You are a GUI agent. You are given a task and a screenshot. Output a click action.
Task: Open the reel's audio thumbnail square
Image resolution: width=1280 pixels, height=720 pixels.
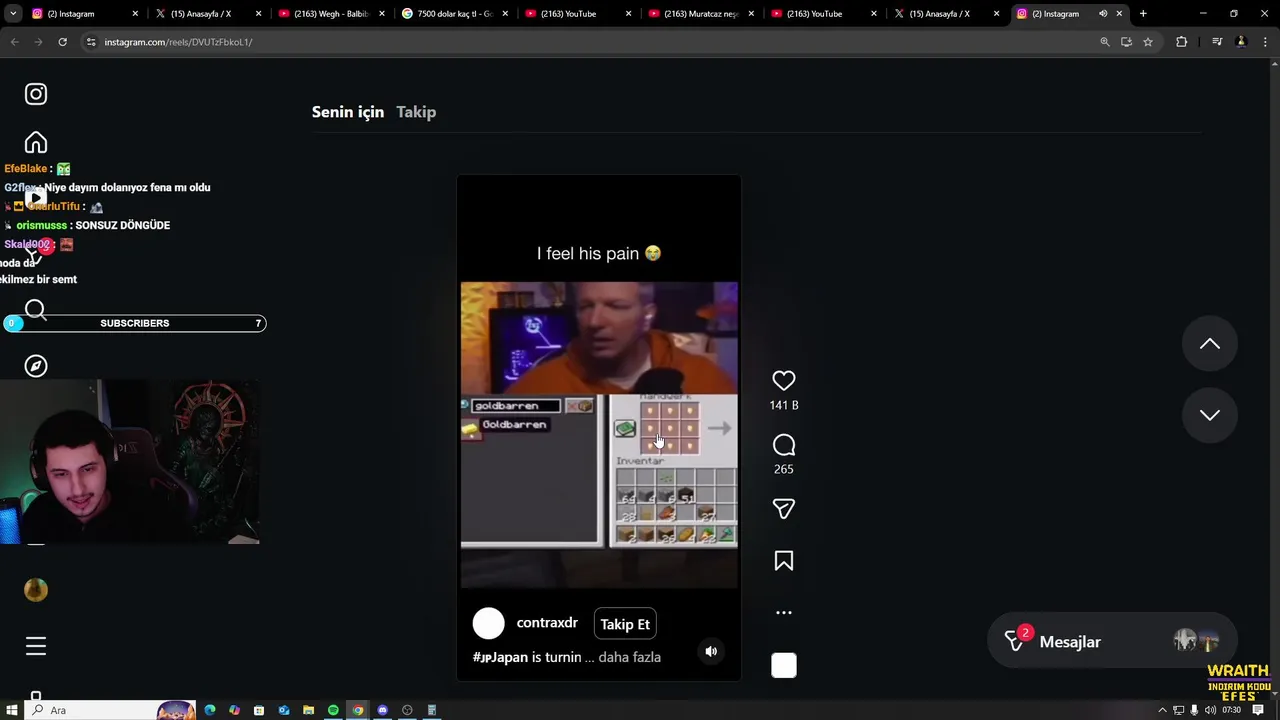coord(784,666)
